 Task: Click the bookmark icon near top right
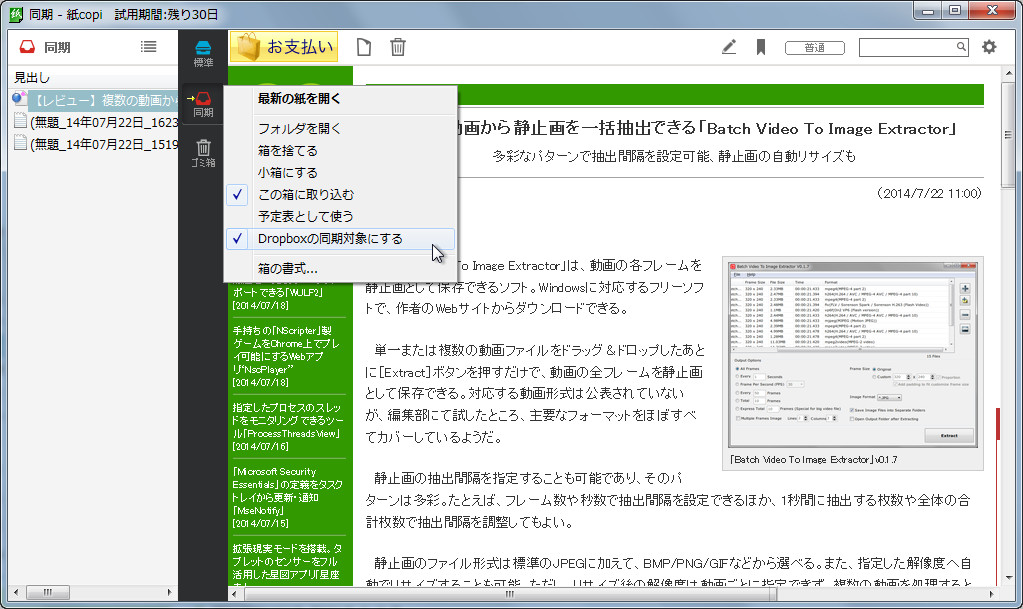coord(761,46)
